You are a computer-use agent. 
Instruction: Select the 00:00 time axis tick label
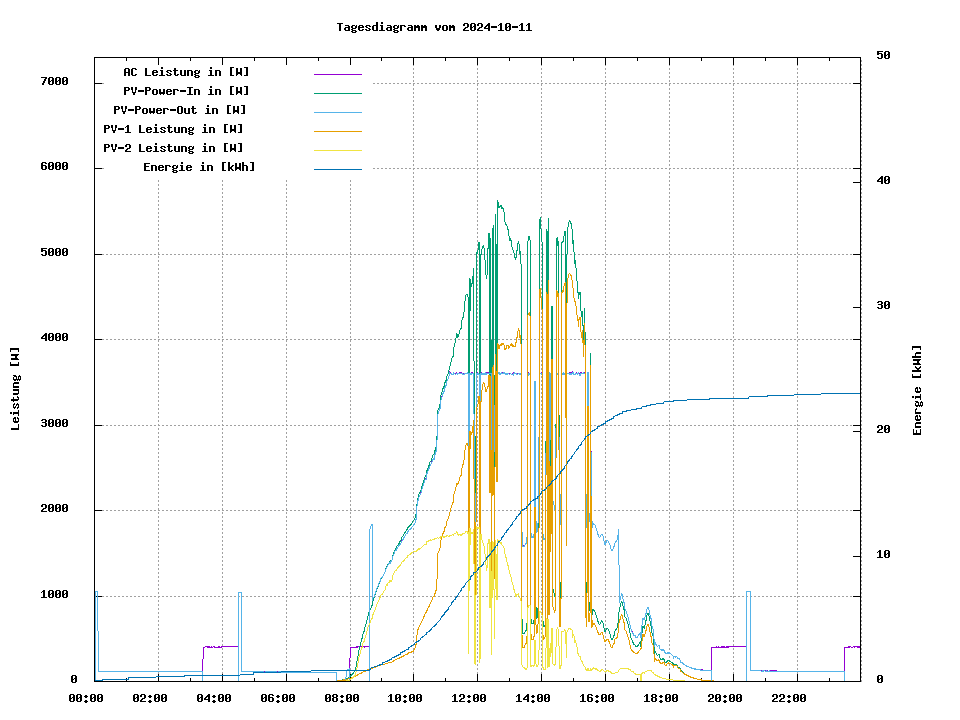pos(87,698)
